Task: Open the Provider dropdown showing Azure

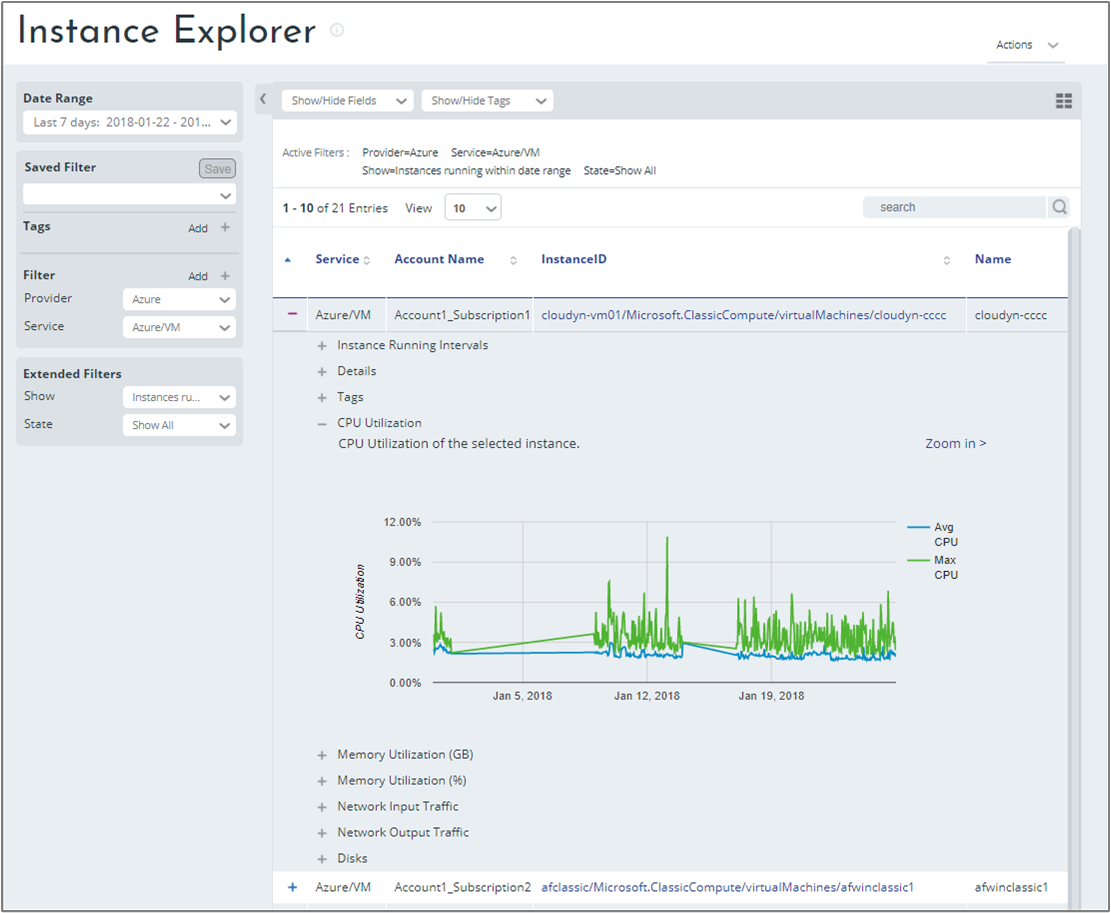Action: pos(179,299)
